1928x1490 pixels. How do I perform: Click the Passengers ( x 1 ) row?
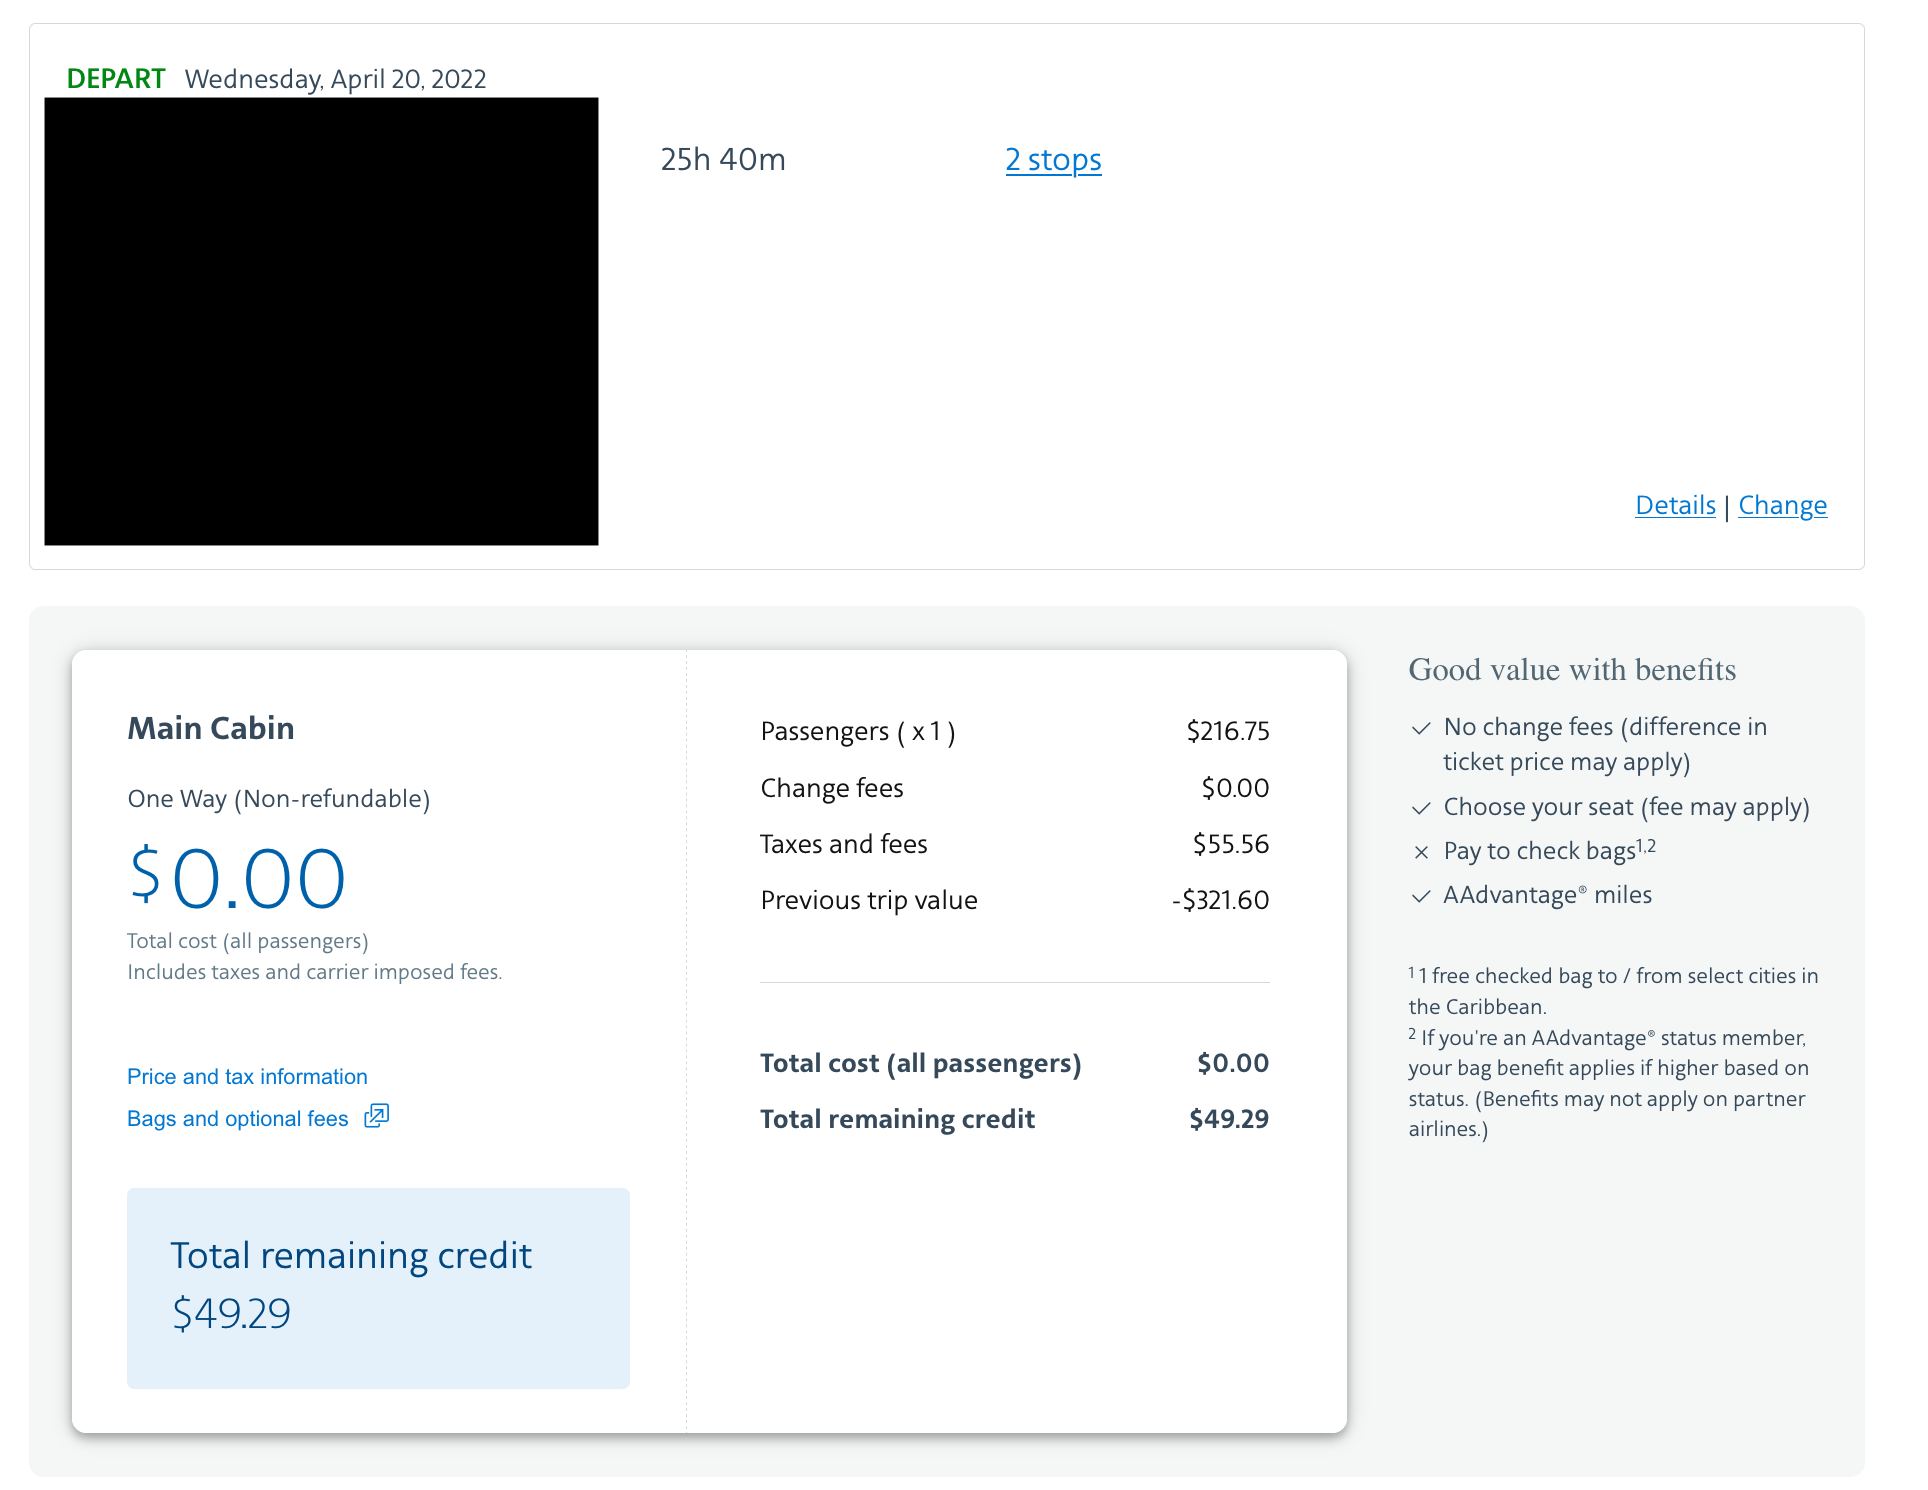[x=857, y=731]
